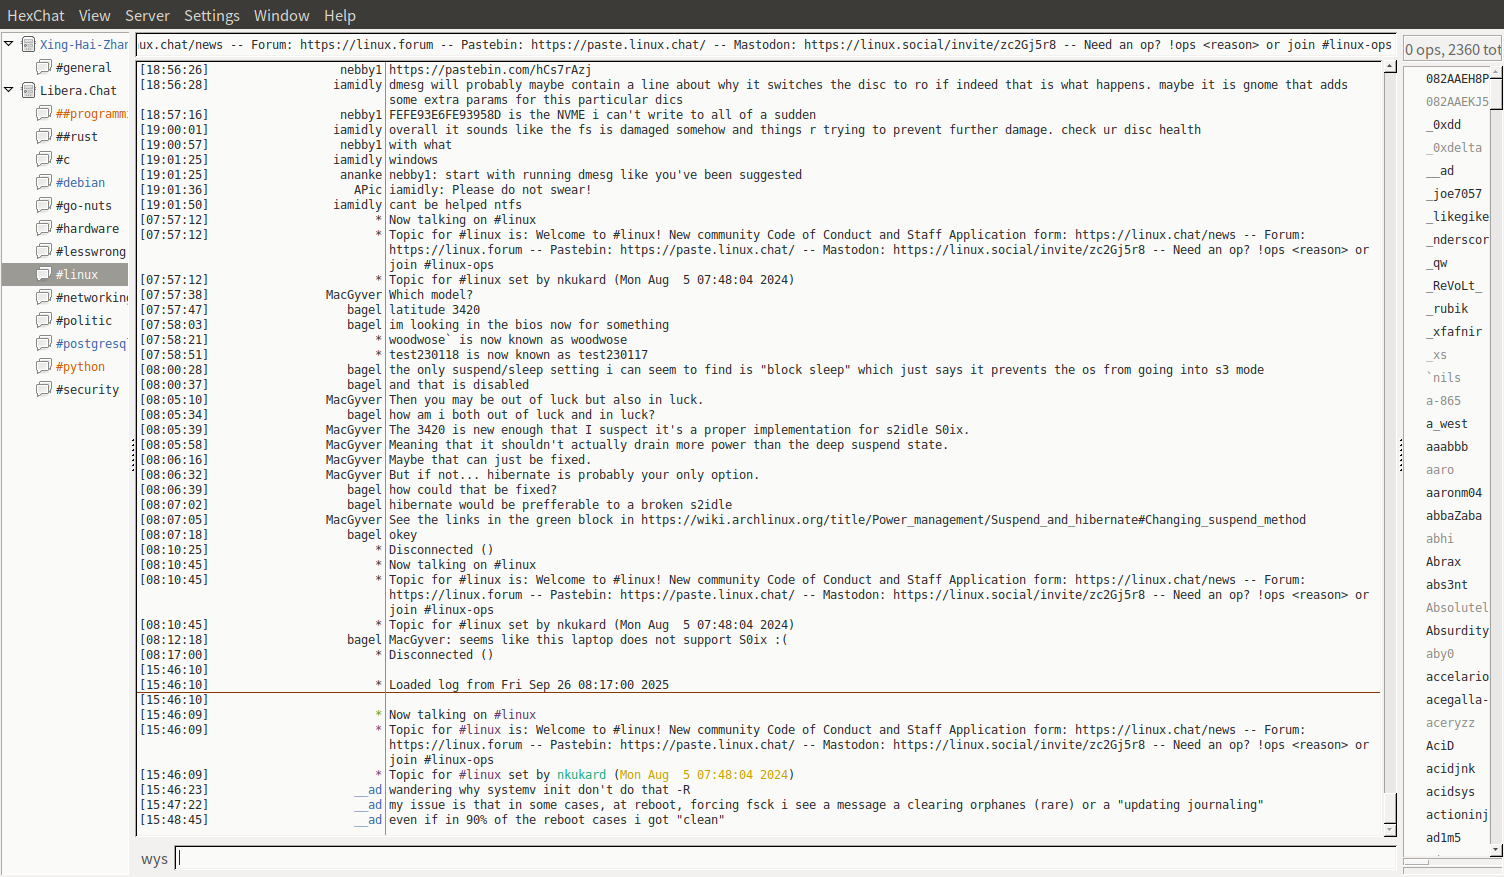
Task: Click the channel icon next to ##rust
Action: pos(44,136)
